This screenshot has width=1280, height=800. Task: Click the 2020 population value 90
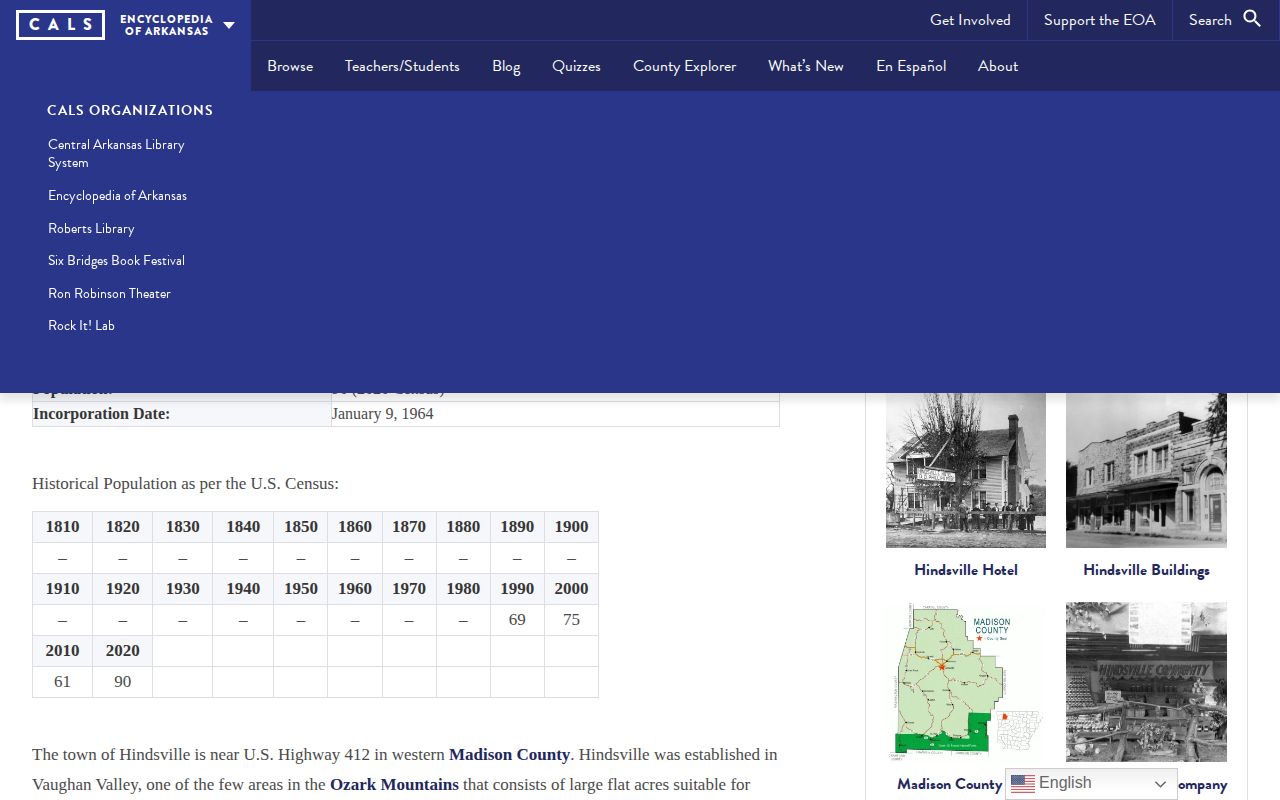122,681
